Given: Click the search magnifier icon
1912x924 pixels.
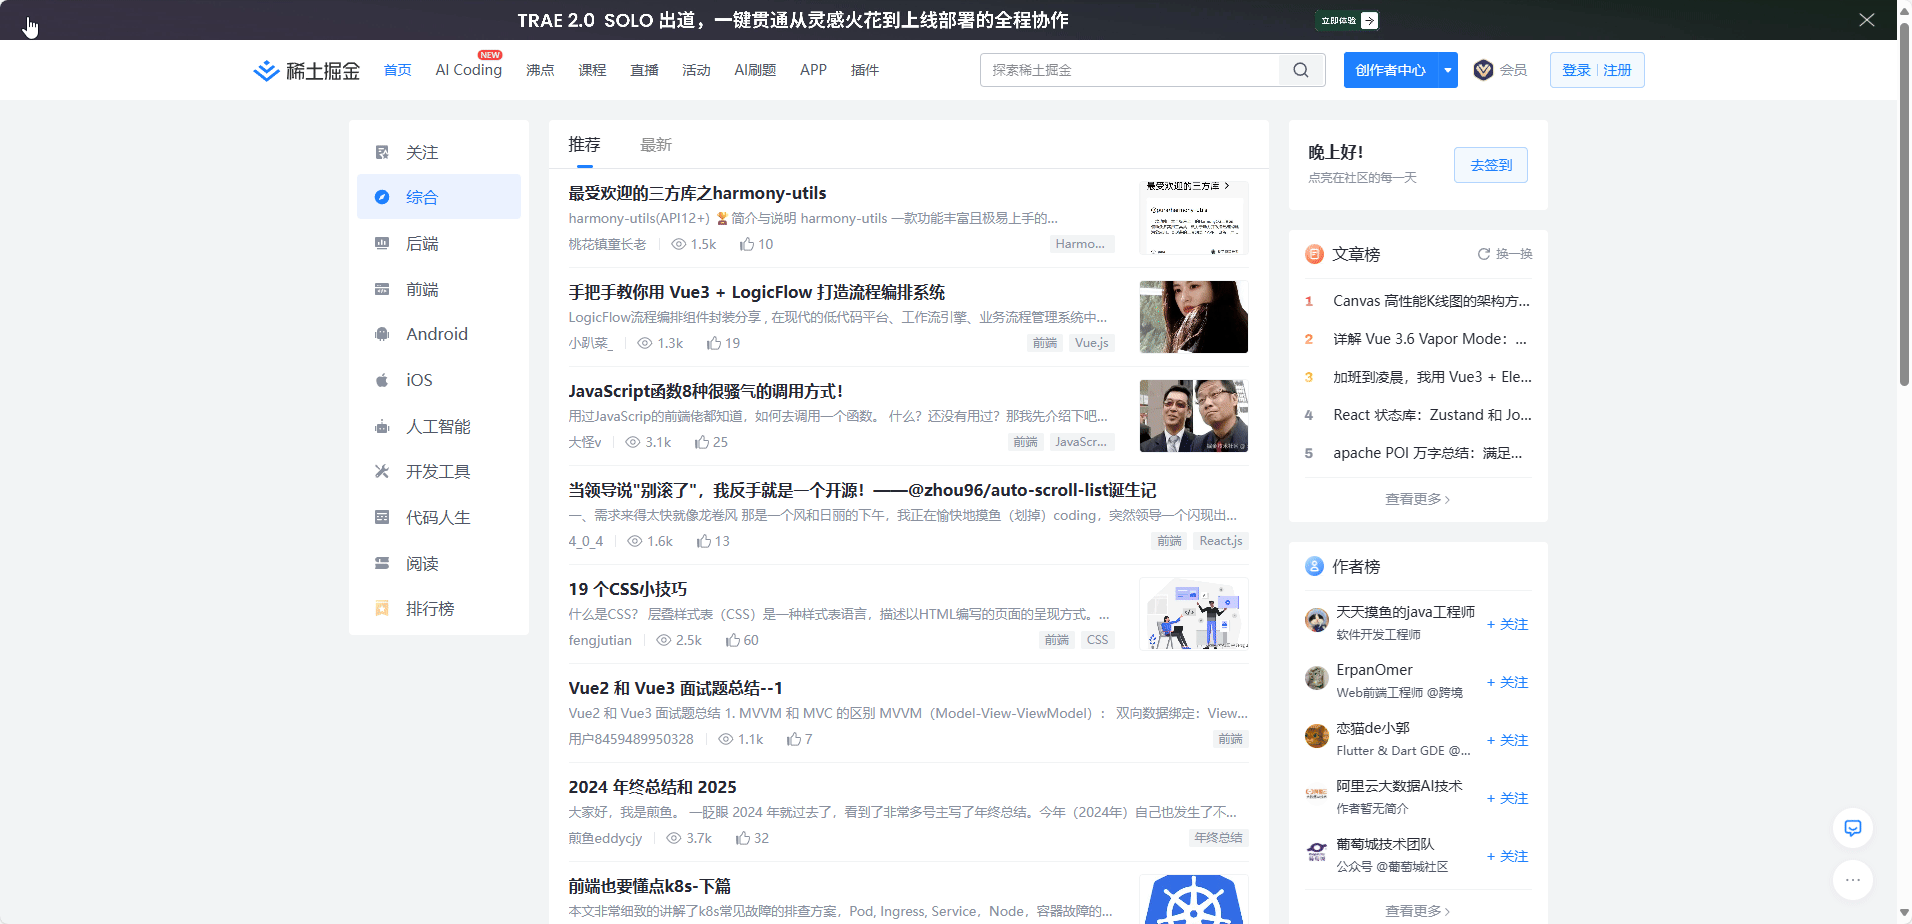Looking at the screenshot, I should click(1301, 70).
